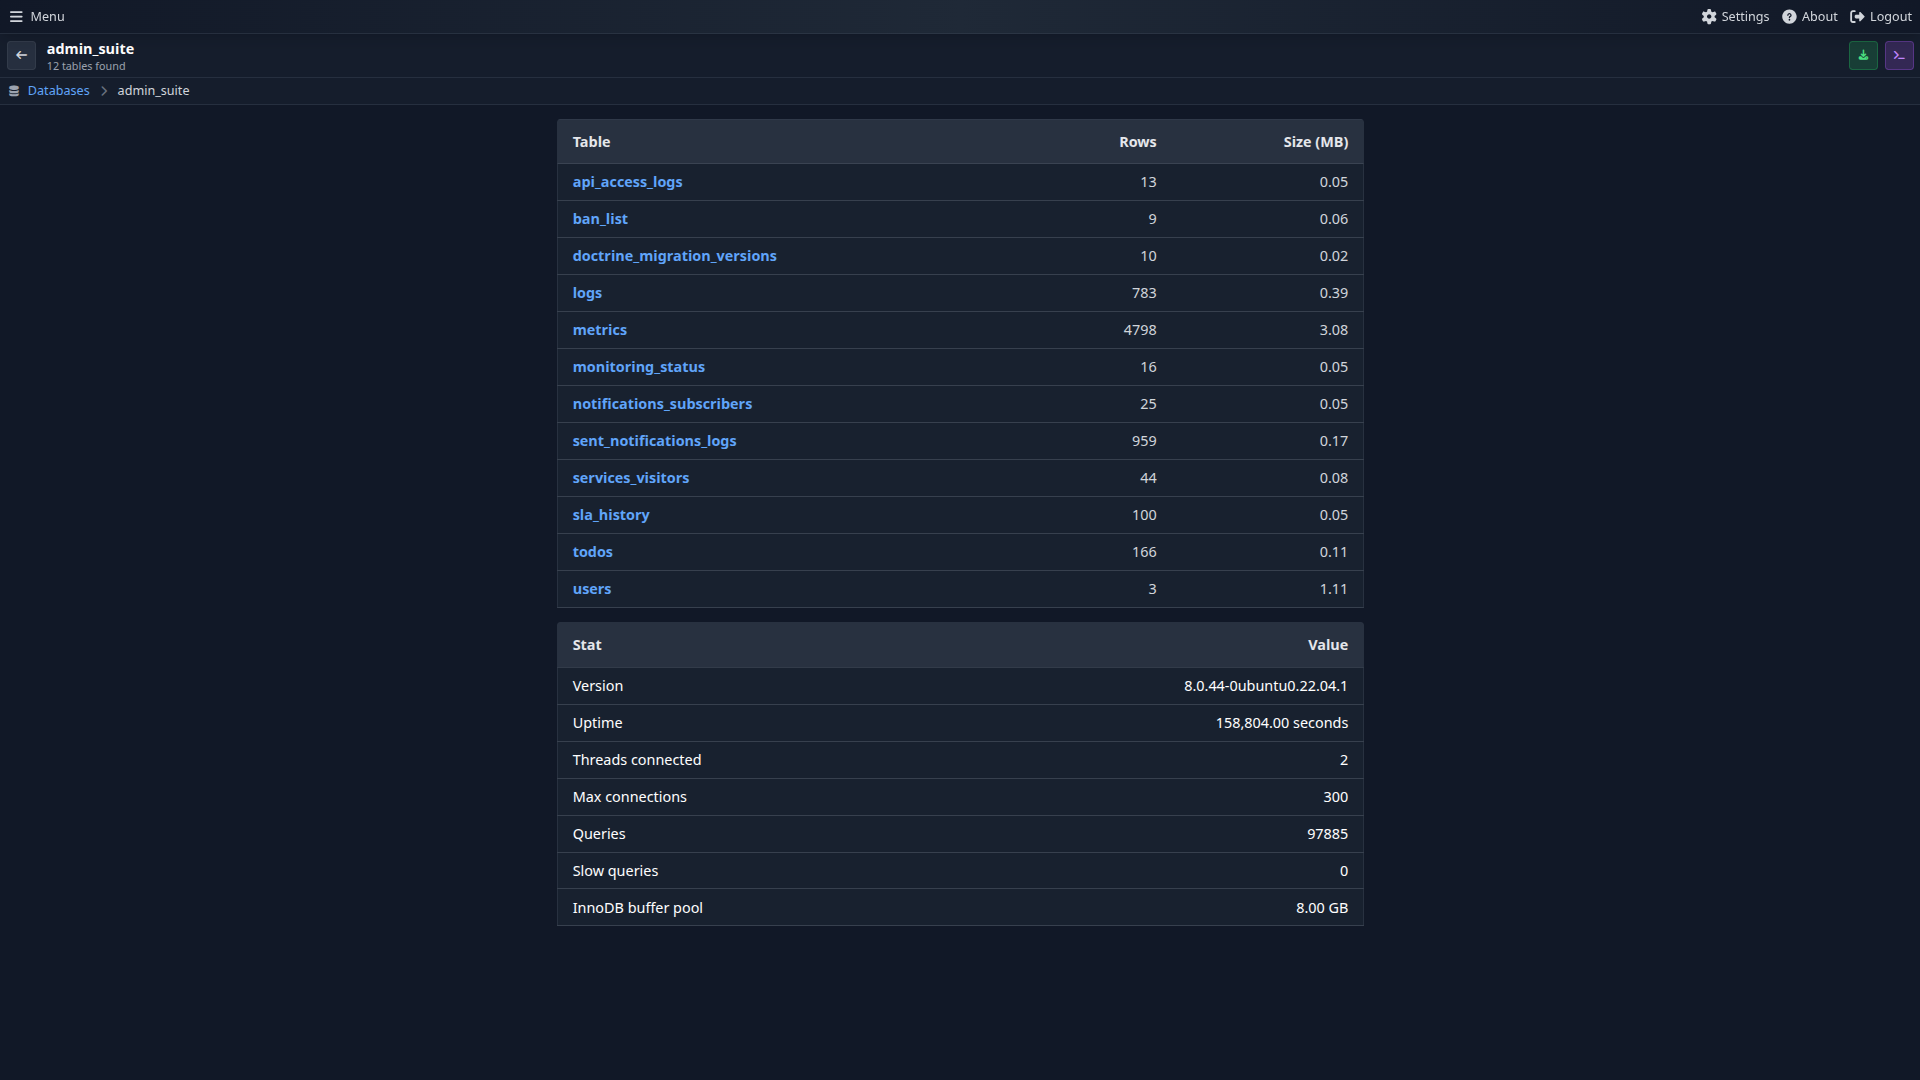Open the sent_notifications_logs table
The height and width of the screenshot is (1080, 1920).
654,440
